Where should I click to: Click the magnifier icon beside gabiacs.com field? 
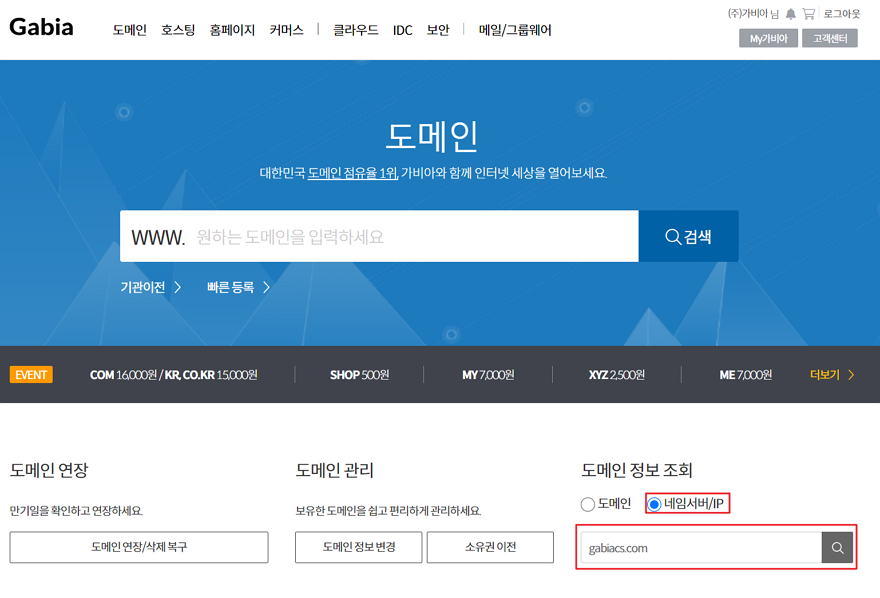(x=837, y=548)
